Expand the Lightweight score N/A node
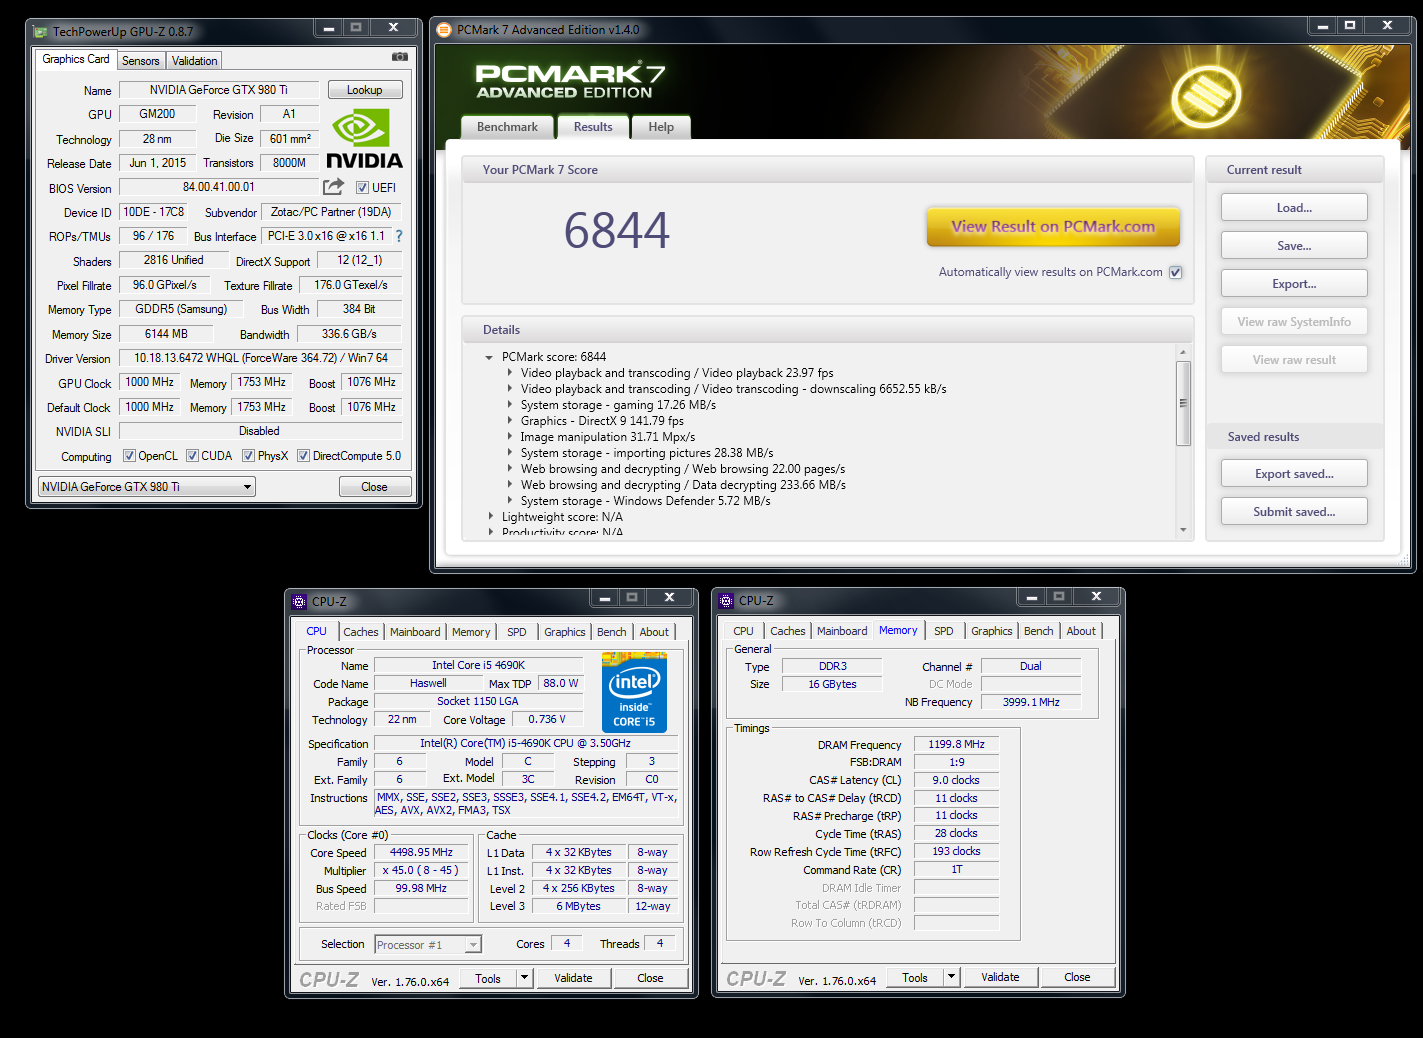This screenshot has height=1038, width=1423. tap(490, 517)
